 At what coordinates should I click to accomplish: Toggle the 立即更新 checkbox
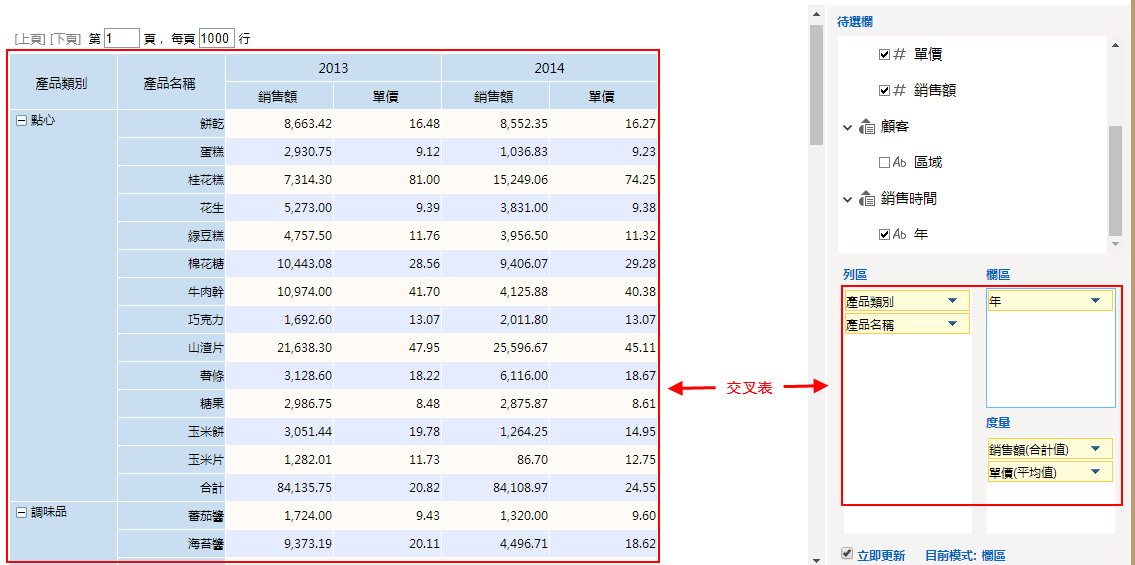pos(848,553)
